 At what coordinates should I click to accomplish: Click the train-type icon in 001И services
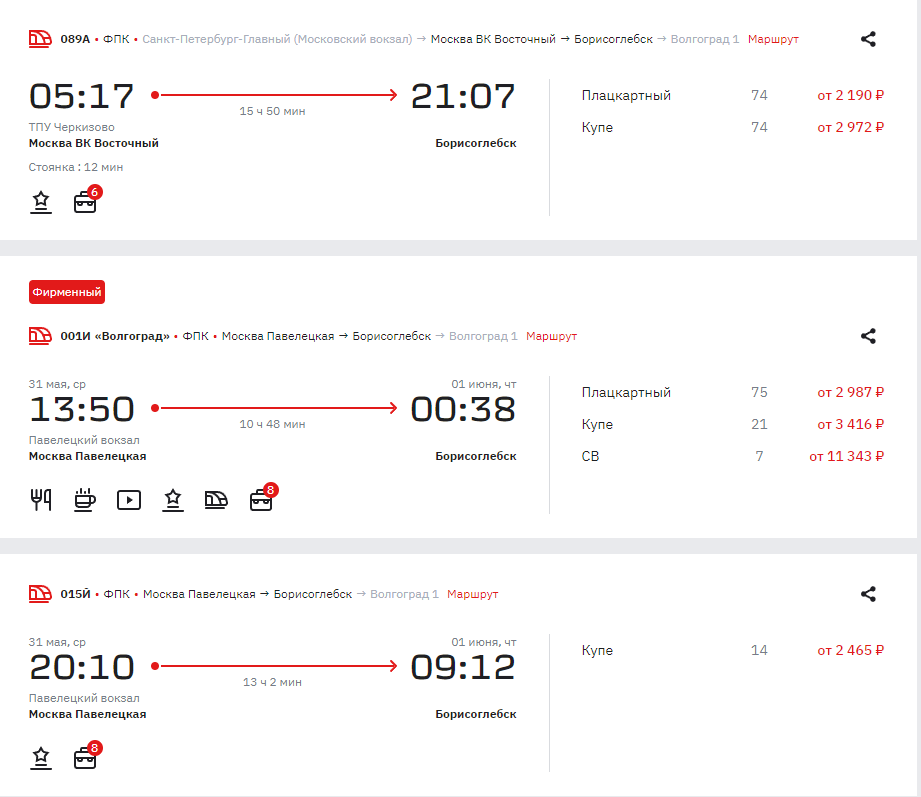pyautogui.click(x=216, y=500)
